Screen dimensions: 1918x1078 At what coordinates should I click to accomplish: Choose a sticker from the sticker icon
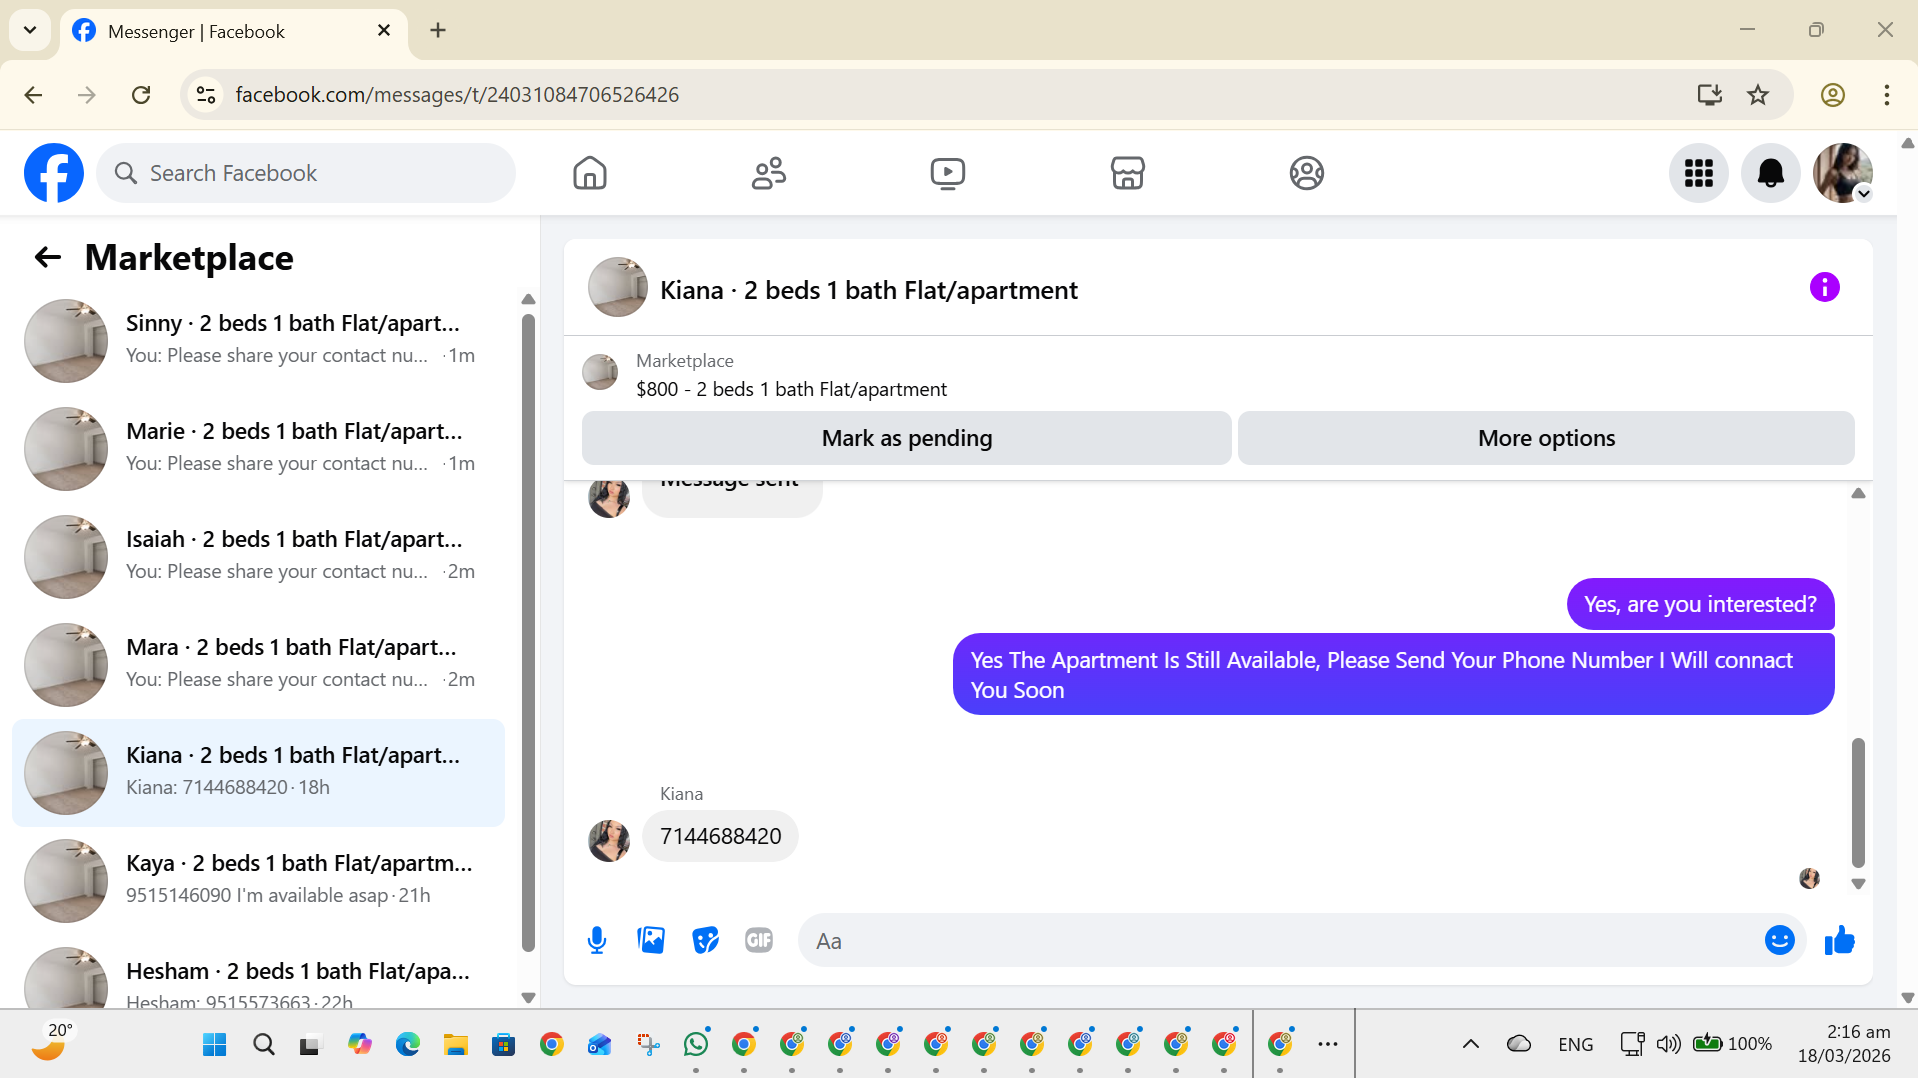pyautogui.click(x=705, y=940)
